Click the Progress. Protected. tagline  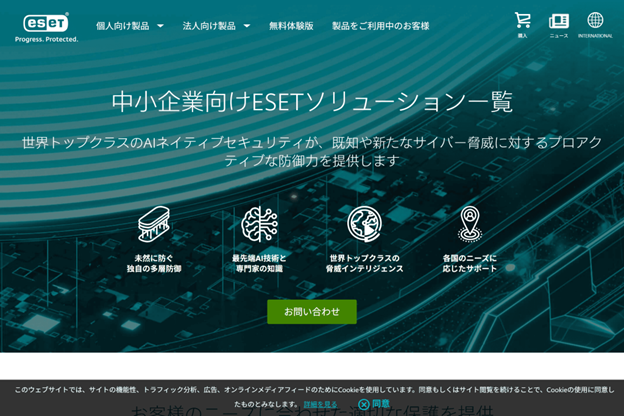pyautogui.click(x=47, y=39)
